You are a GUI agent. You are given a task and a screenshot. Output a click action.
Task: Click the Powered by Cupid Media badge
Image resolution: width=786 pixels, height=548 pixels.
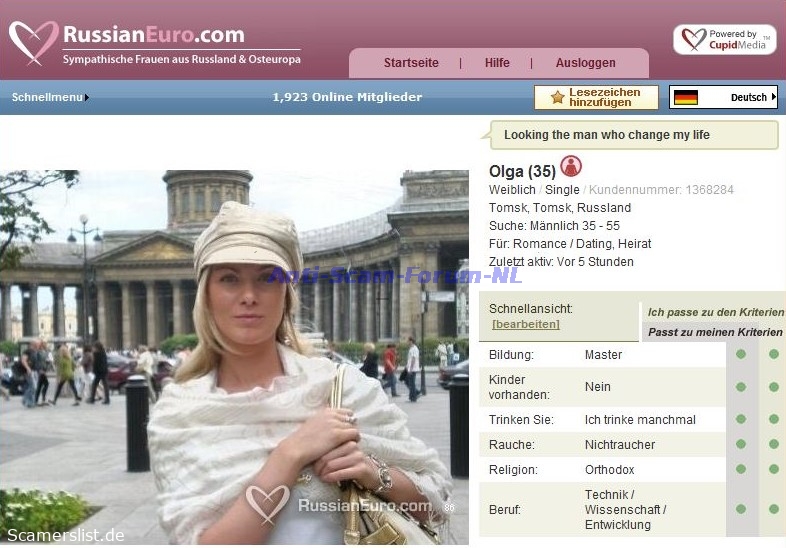(x=724, y=40)
